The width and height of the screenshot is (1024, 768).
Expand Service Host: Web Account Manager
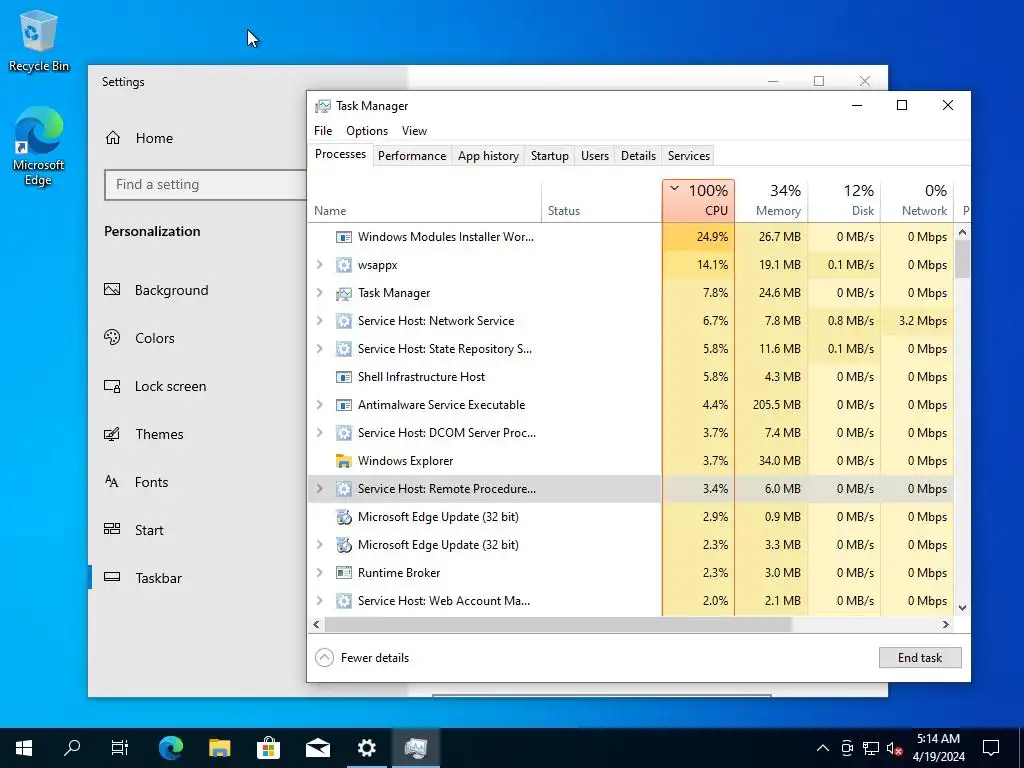coord(319,601)
